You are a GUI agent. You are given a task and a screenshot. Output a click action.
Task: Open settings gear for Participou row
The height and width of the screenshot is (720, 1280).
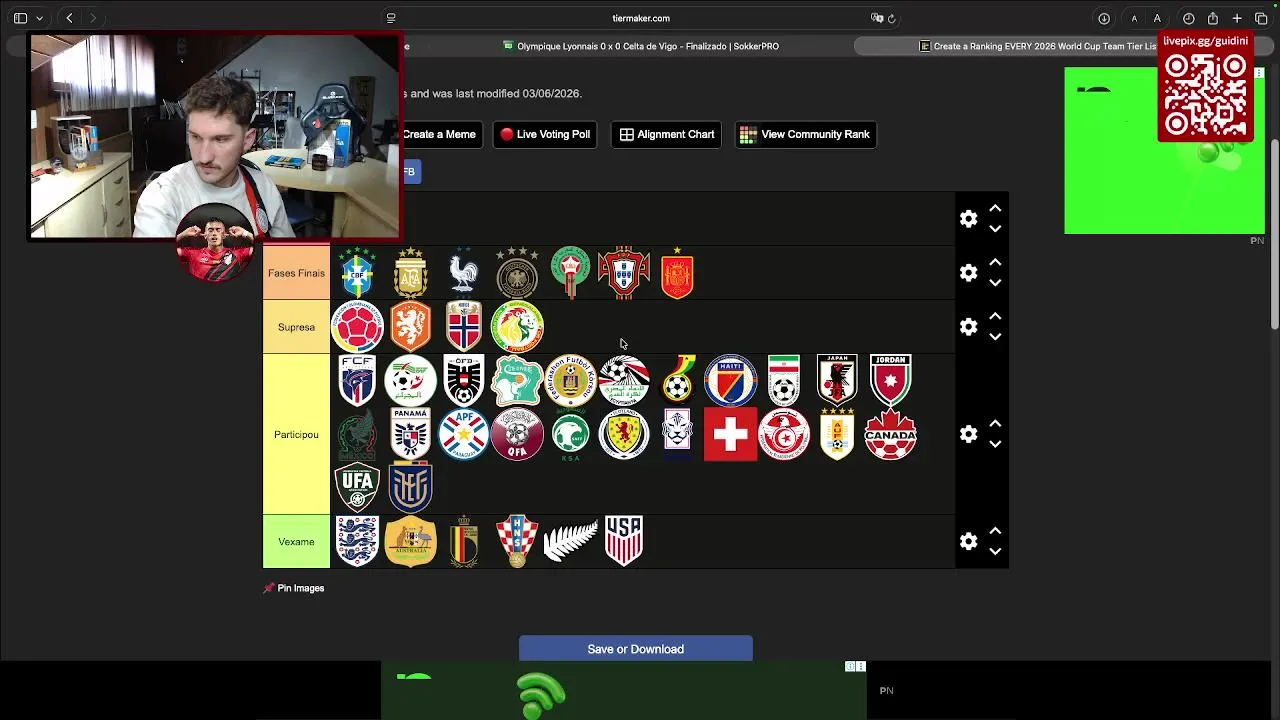click(x=968, y=434)
